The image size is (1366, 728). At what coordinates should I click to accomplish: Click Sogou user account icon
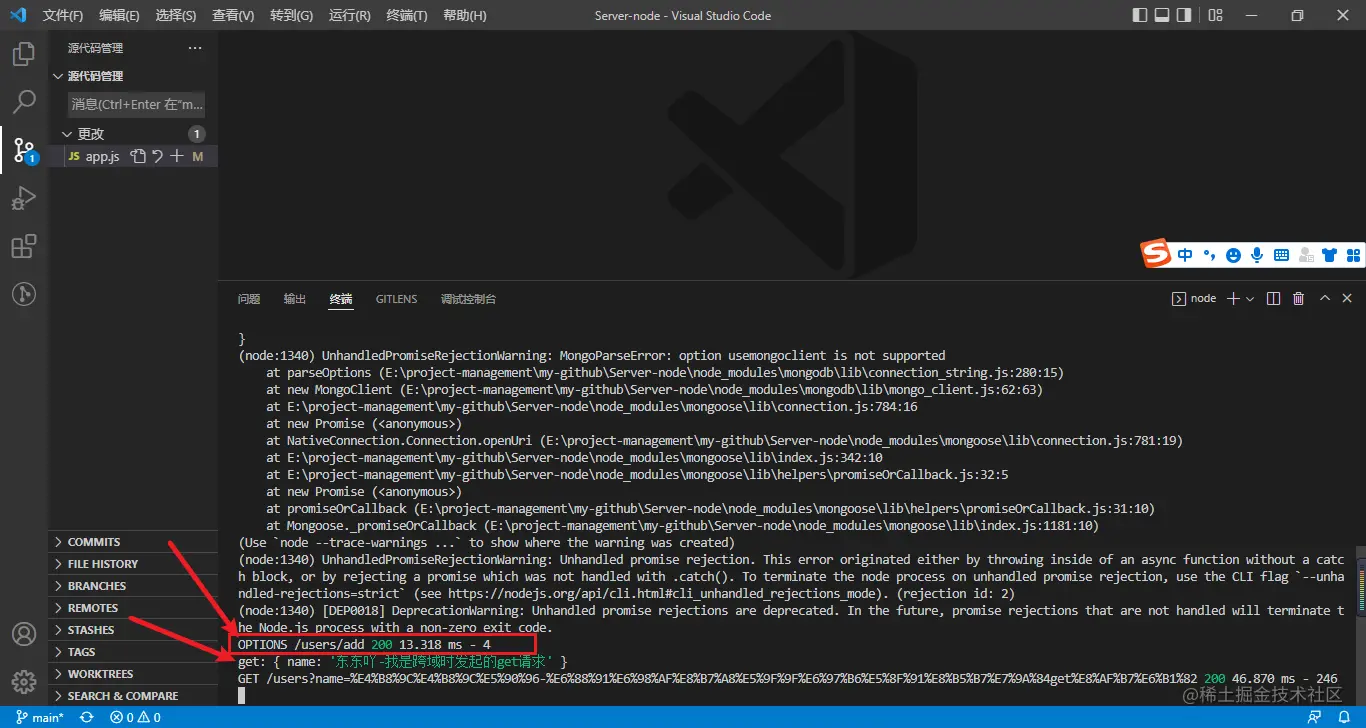click(1305, 255)
